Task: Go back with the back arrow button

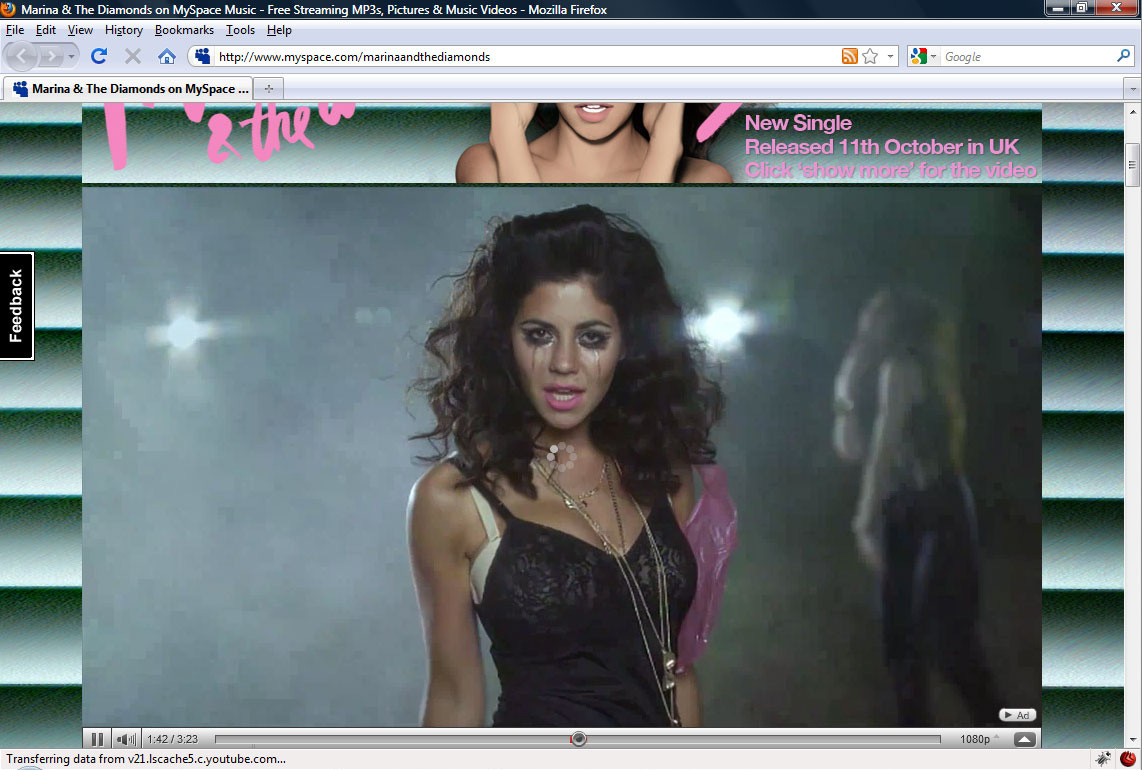Action: (x=22, y=56)
